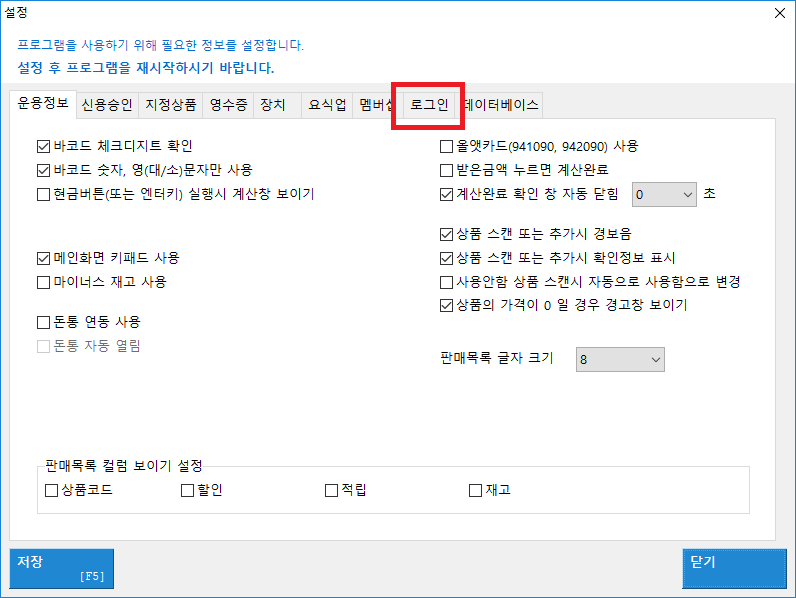Go to the 멤버십 tab
Viewport: 796px width, 598px height.
(x=376, y=105)
